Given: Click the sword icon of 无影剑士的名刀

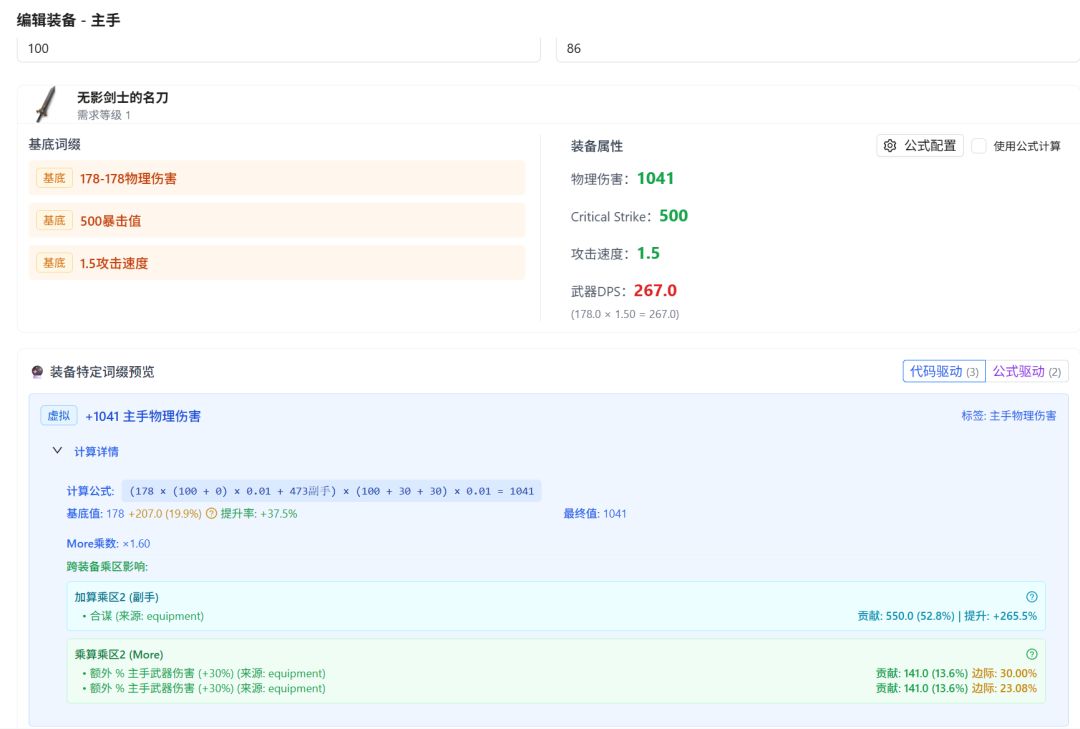Looking at the screenshot, I should (45, 104).
